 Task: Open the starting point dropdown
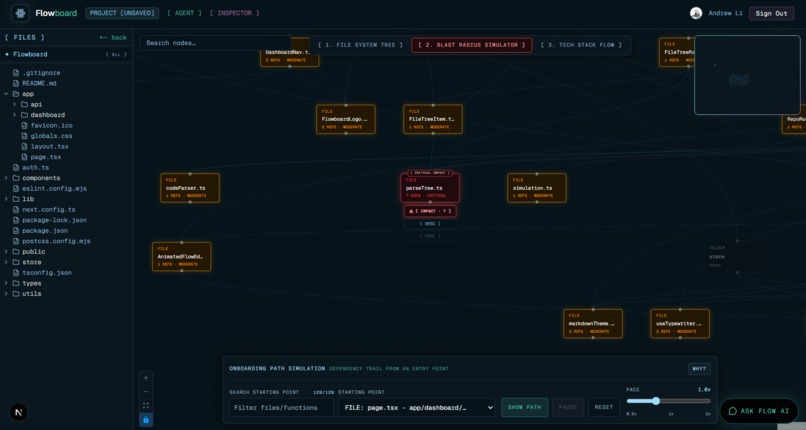tap(416, 407)
